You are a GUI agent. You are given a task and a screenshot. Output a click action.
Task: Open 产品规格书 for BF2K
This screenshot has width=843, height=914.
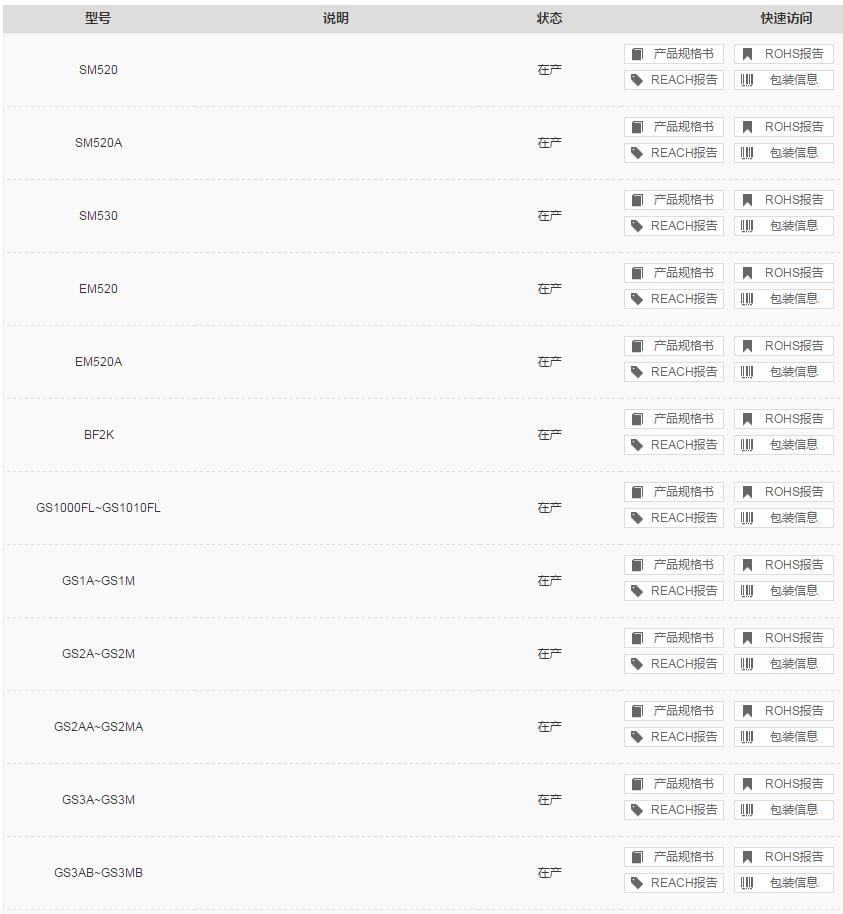[674, 419]
